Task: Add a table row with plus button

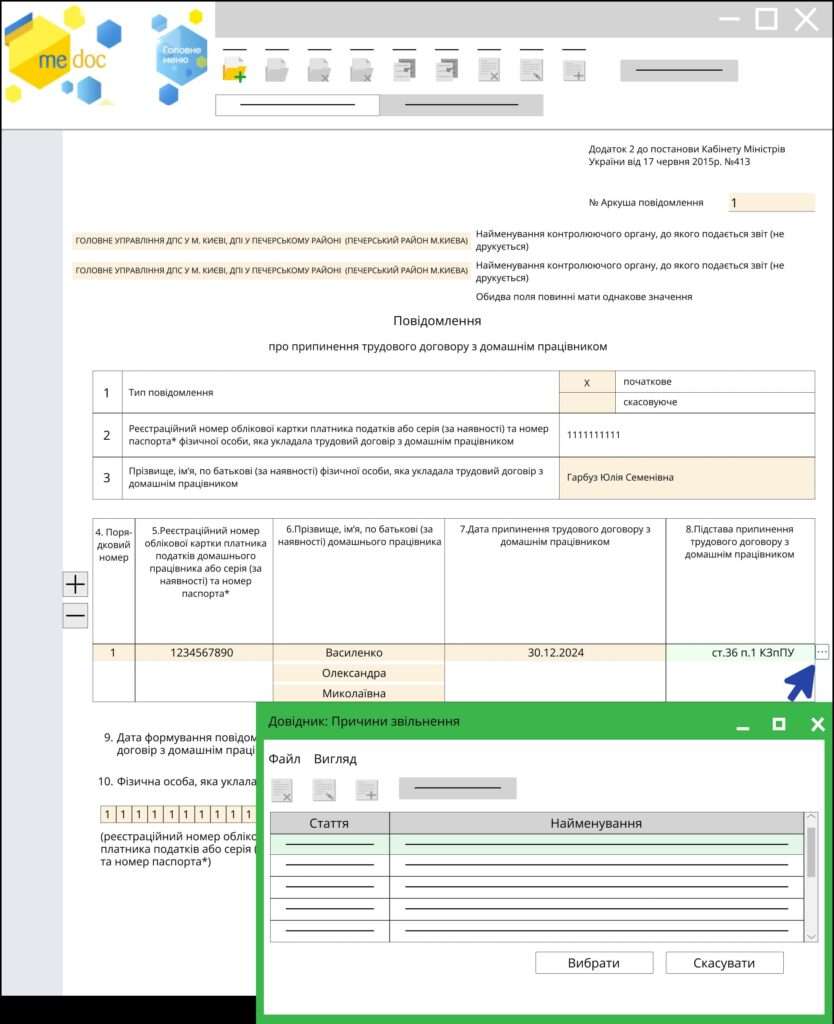Action: [x=75, y=585]
